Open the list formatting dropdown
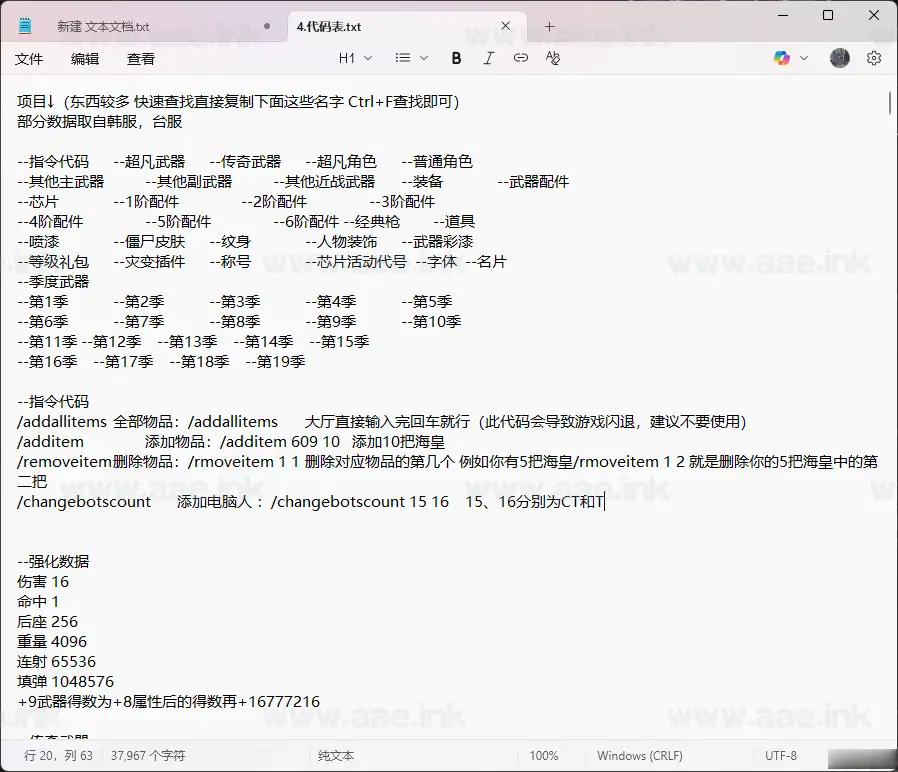 click(x=409, y=58)
